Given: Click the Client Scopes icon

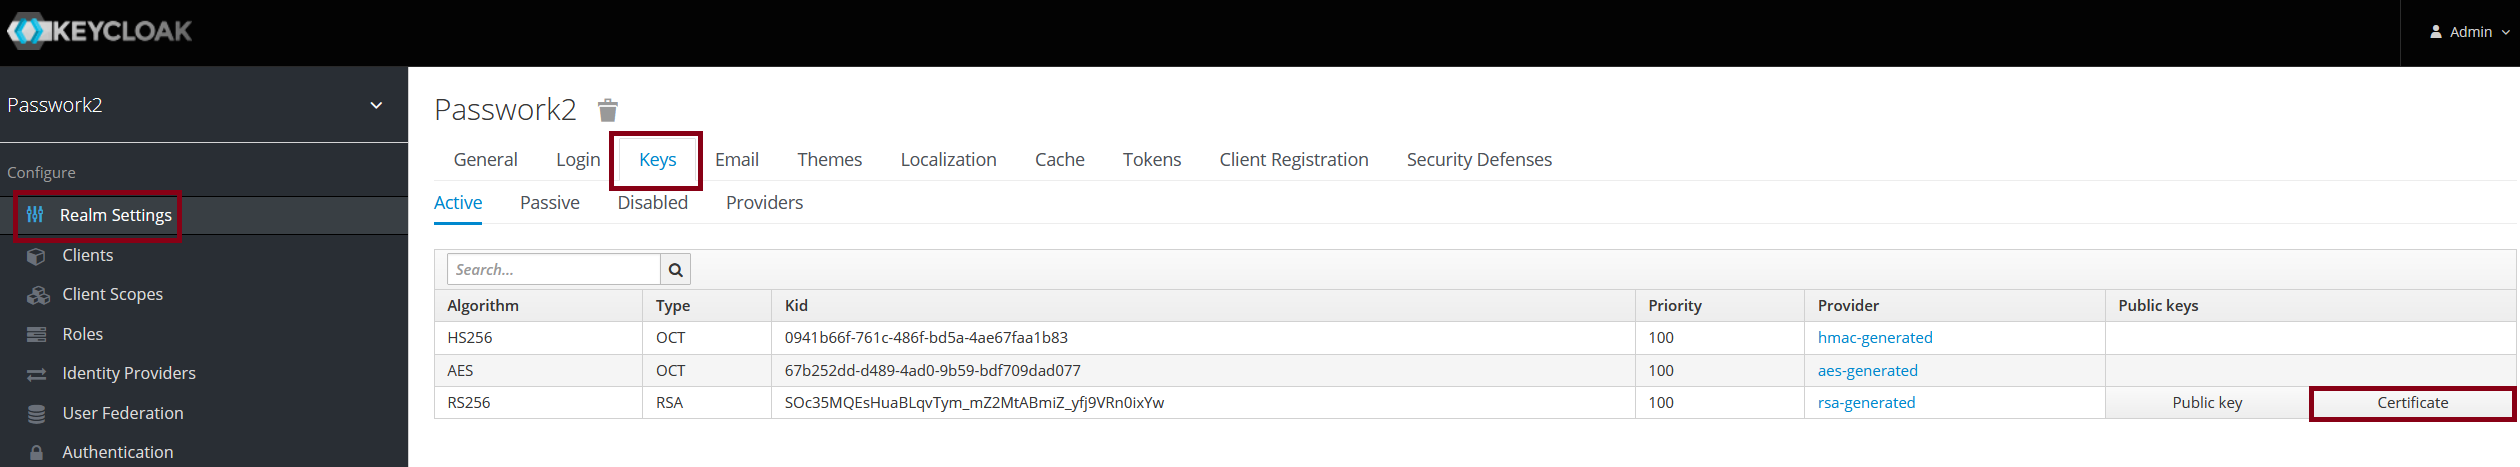Looking at the screenshot, I should pyautogui.click(x=37, y=295).
